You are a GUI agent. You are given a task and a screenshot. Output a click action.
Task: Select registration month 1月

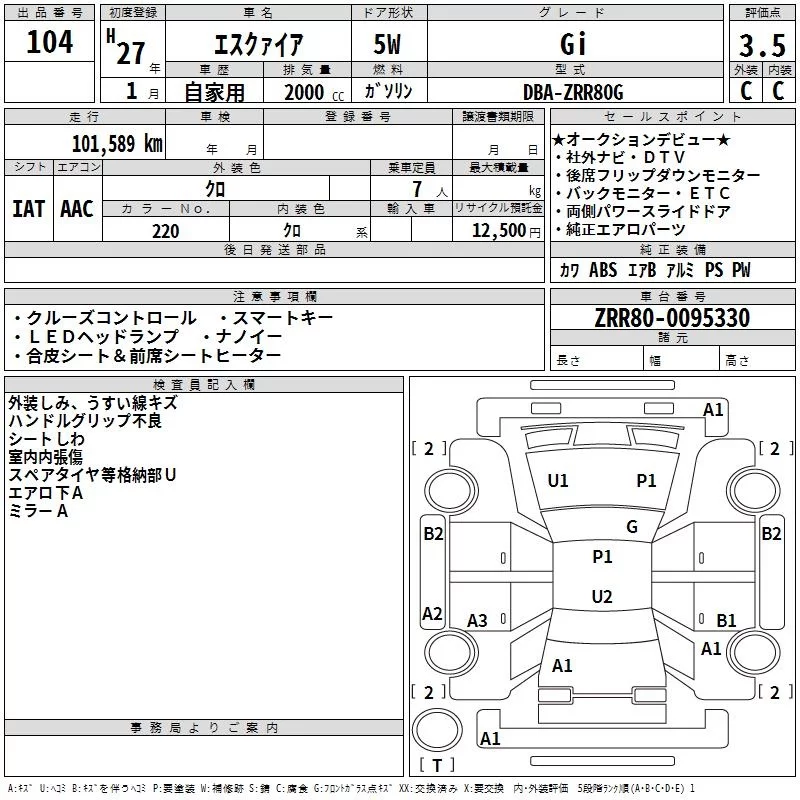[142, 91]
